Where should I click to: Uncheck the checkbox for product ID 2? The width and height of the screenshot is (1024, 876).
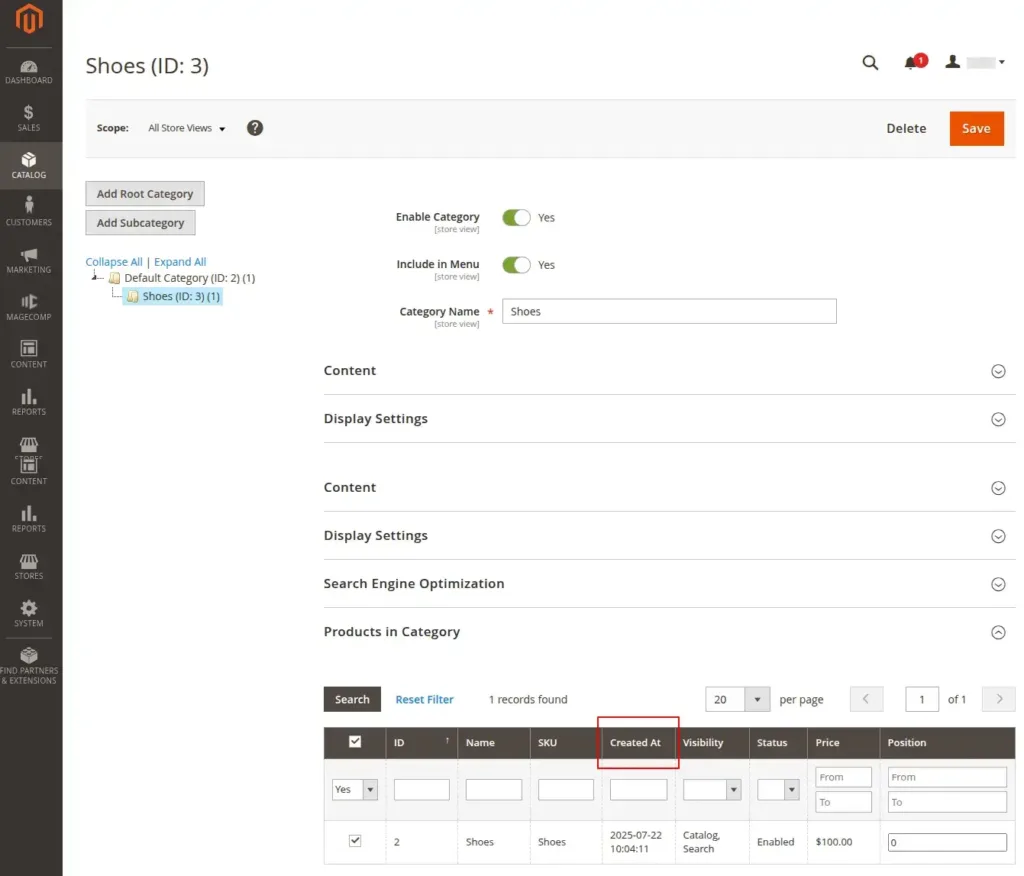click(355, 841)
